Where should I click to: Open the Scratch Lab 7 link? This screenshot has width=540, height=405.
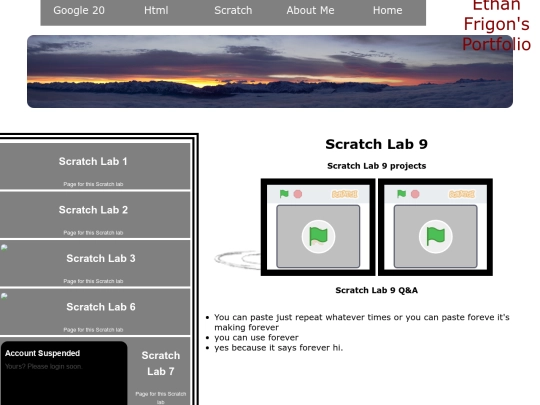160,363
